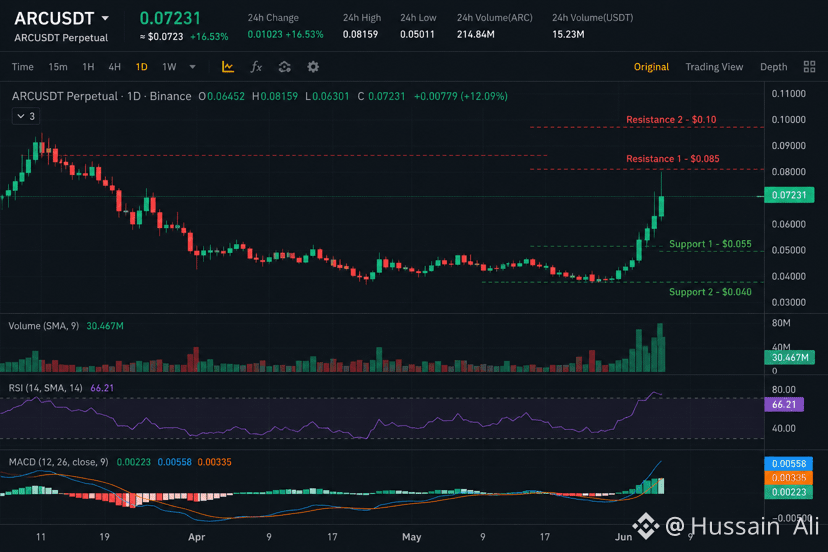Click the Resistance 2 - $0.10 label
The width and height of the screenshot is (828, 552).
coord(671,119)
